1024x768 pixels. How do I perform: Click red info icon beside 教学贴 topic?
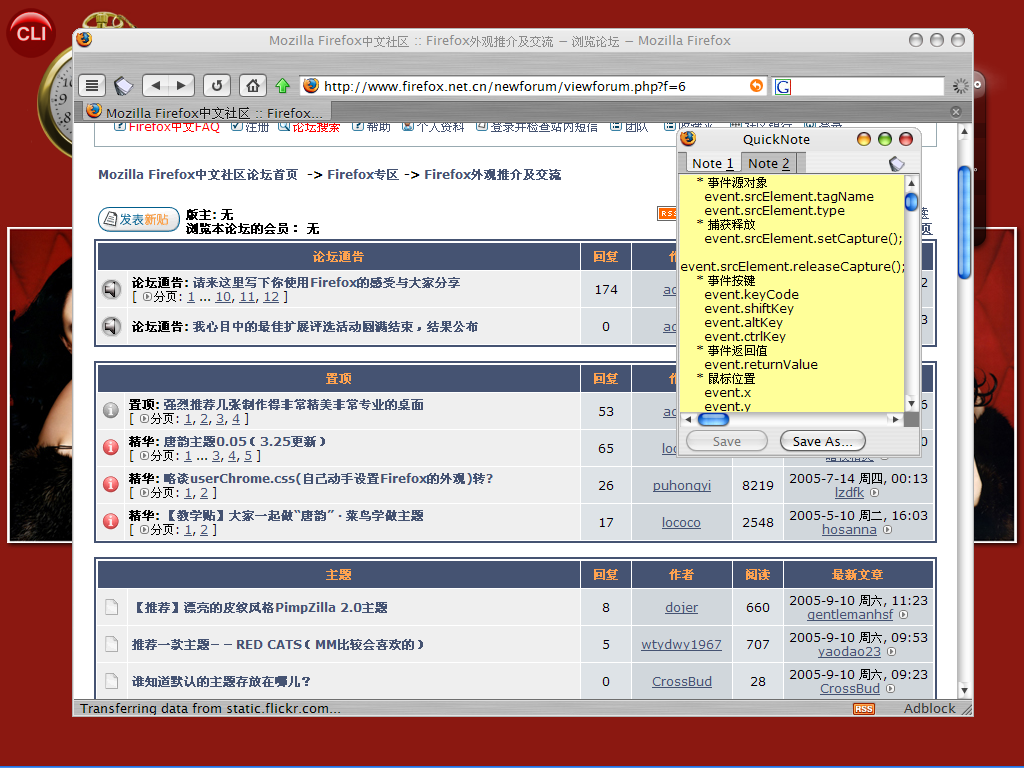(x=110, y=521)
